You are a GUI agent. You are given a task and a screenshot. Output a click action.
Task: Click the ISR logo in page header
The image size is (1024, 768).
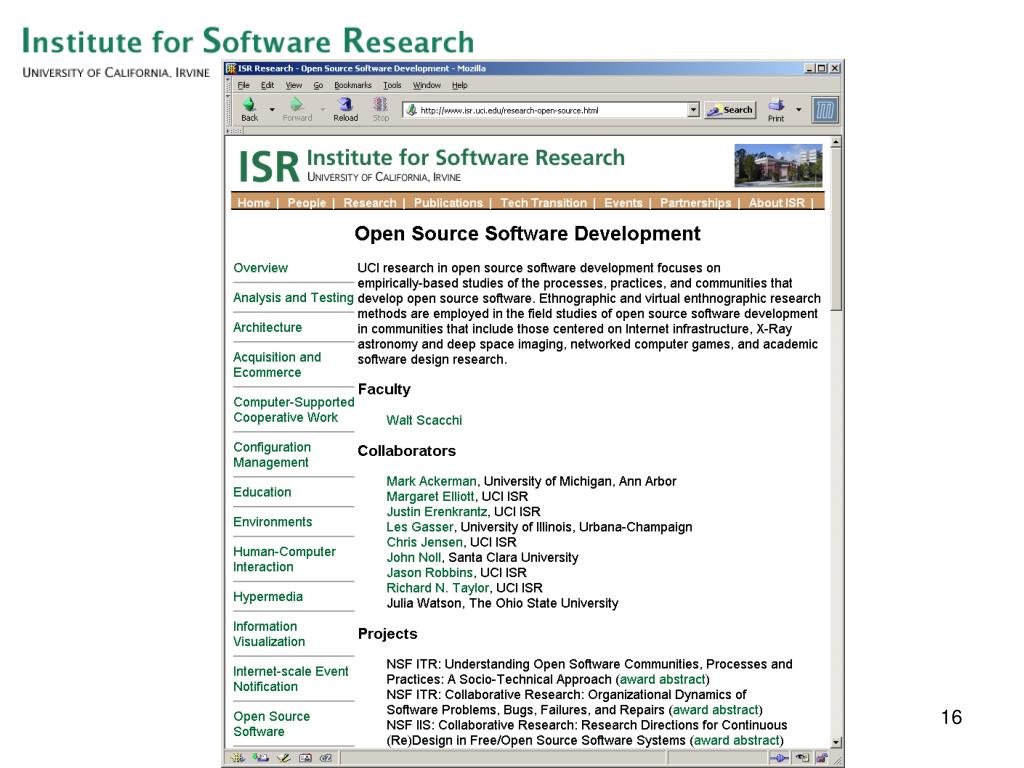(x=268, y=167)
